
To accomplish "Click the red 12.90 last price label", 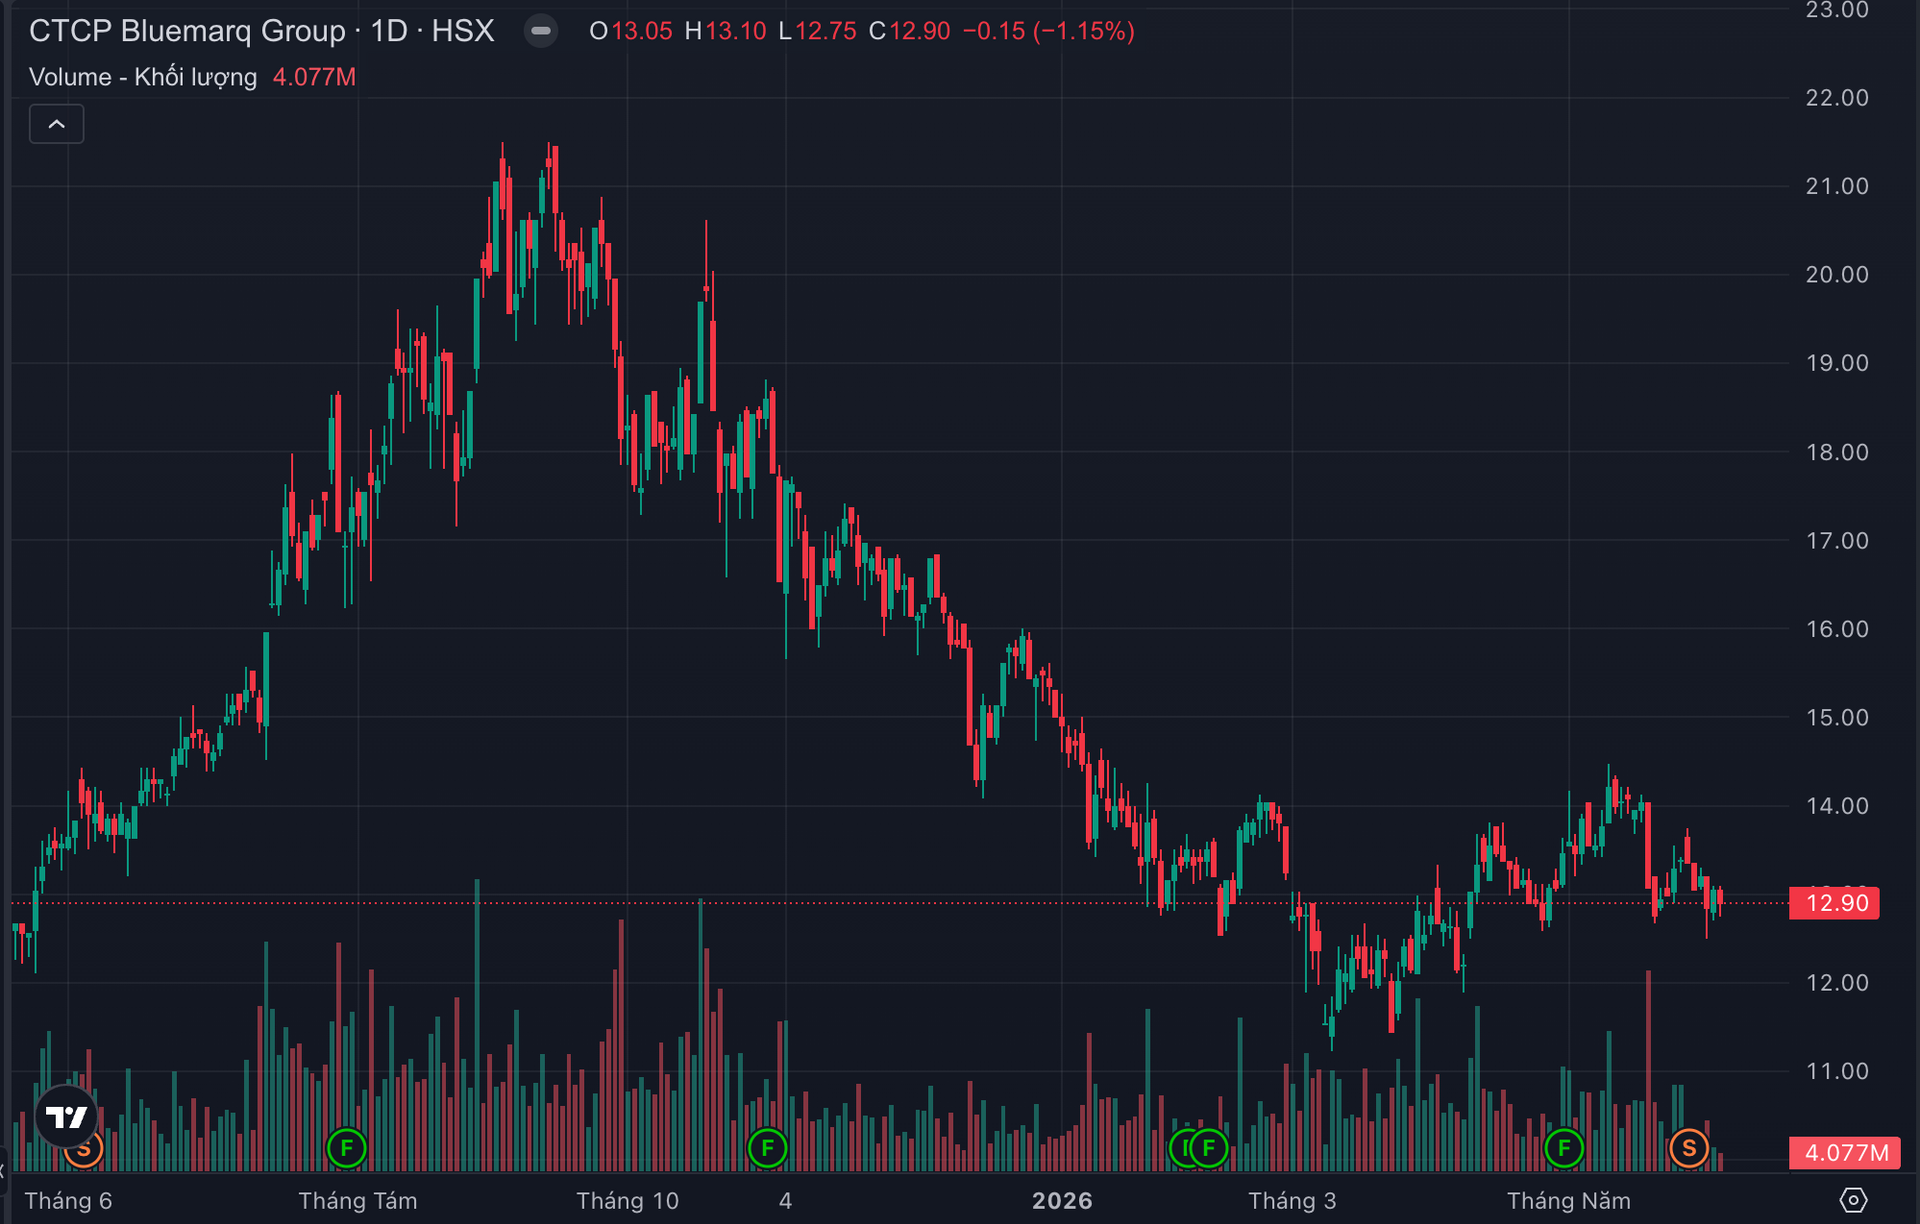I will pyautogui.click(x=1835, y=903).
